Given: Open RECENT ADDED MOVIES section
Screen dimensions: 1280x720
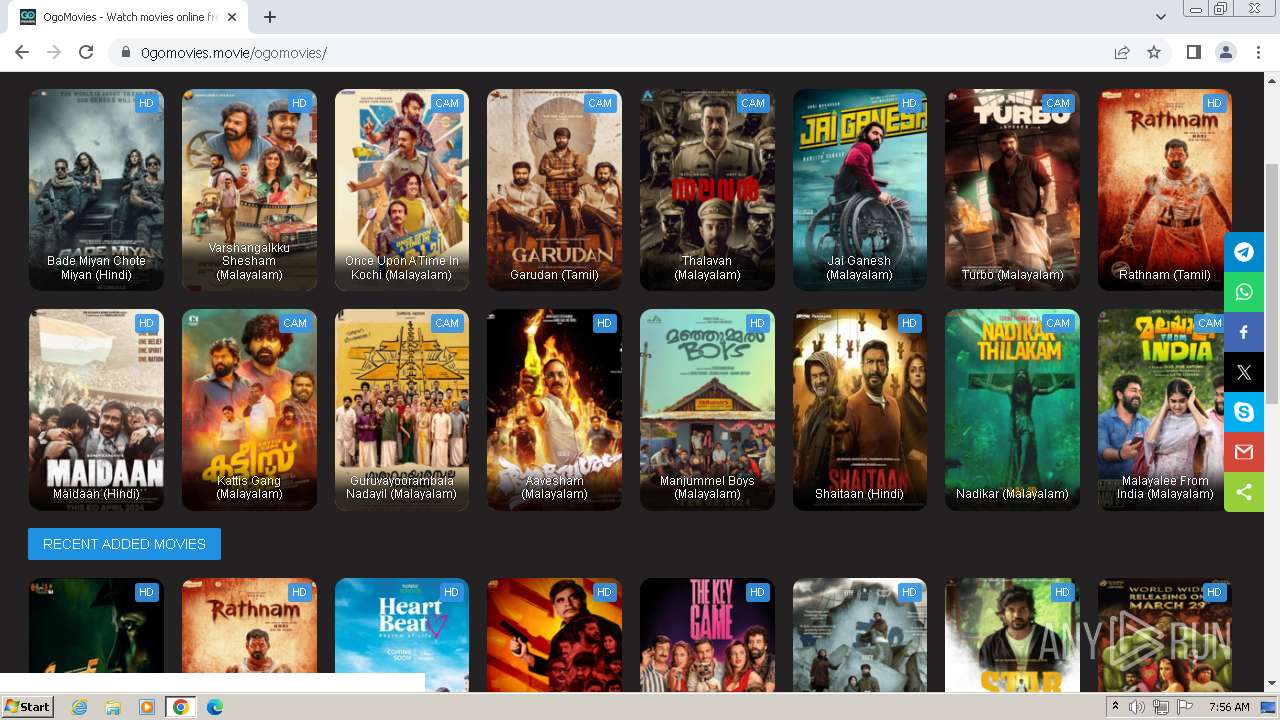Looking at the screenshot, I should [124, 544].
